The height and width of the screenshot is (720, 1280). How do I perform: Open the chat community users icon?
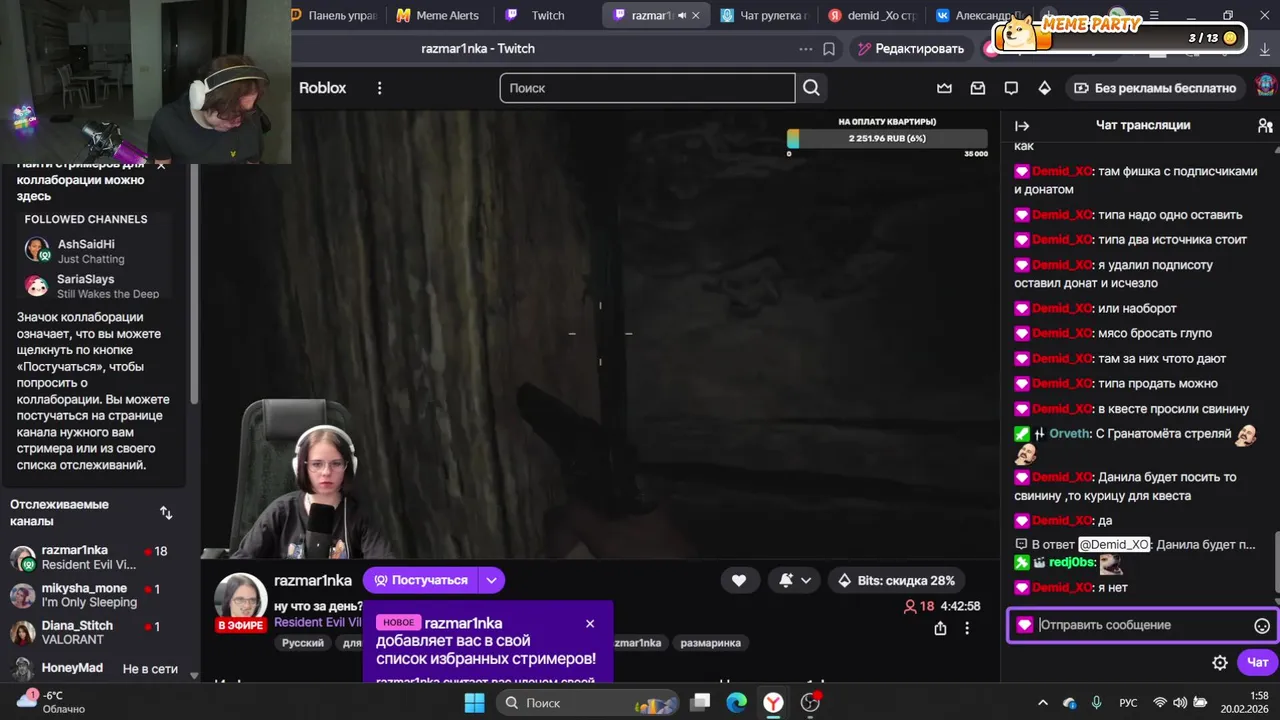[1265, 125]
